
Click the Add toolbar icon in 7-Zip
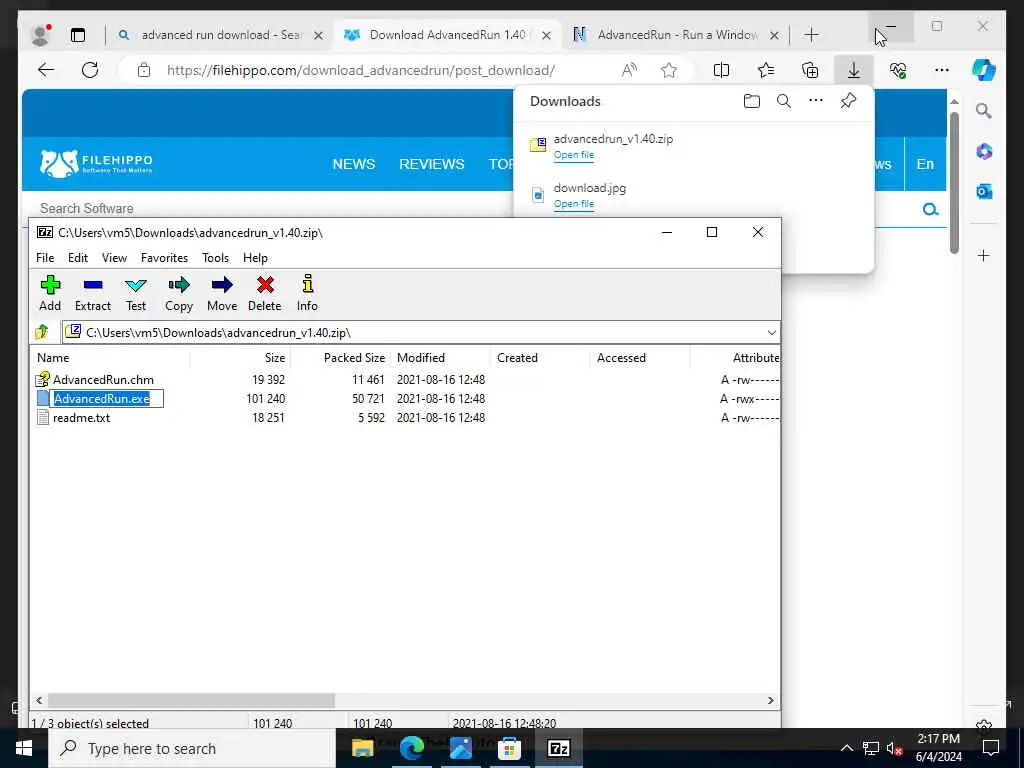(50, 293)
